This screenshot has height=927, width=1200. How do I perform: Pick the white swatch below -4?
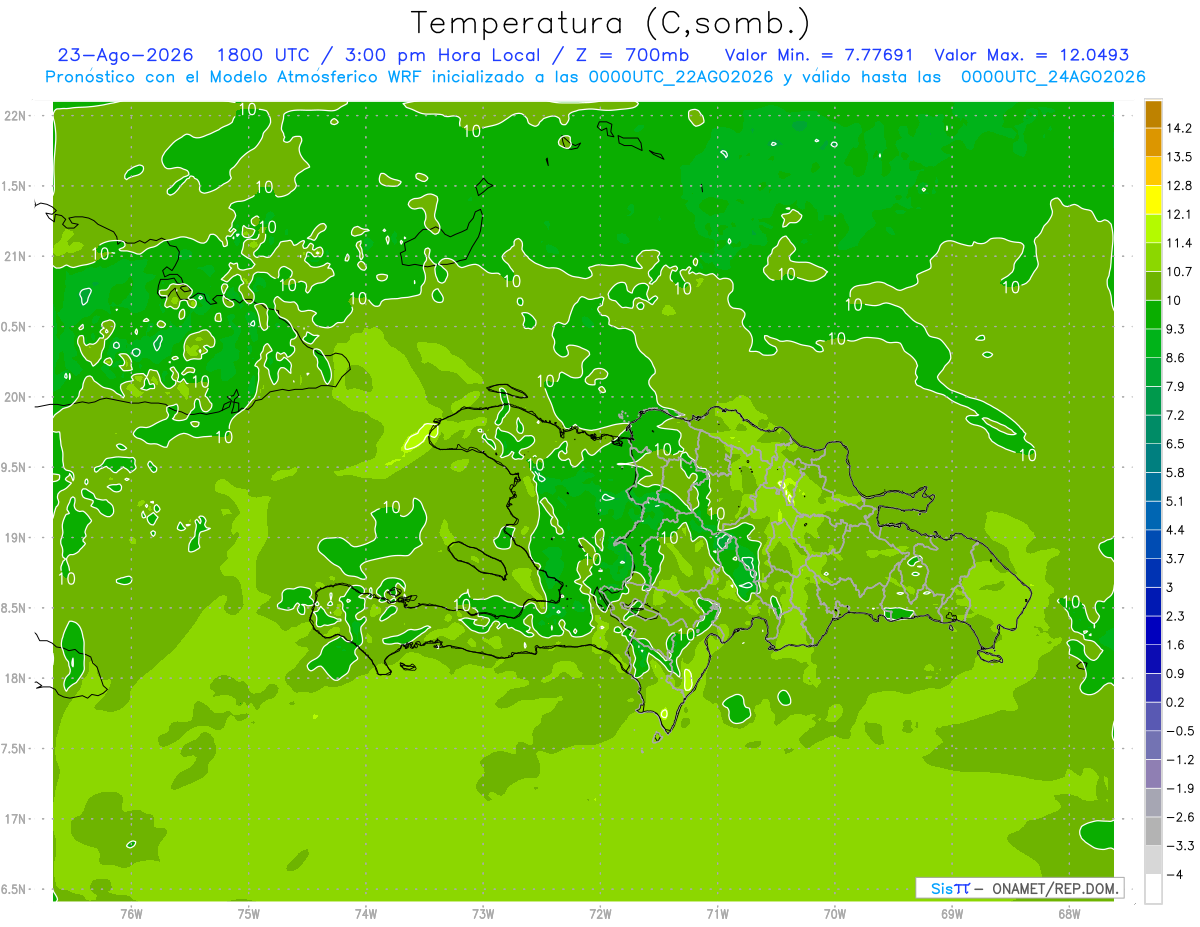(x=1153, y=889)
